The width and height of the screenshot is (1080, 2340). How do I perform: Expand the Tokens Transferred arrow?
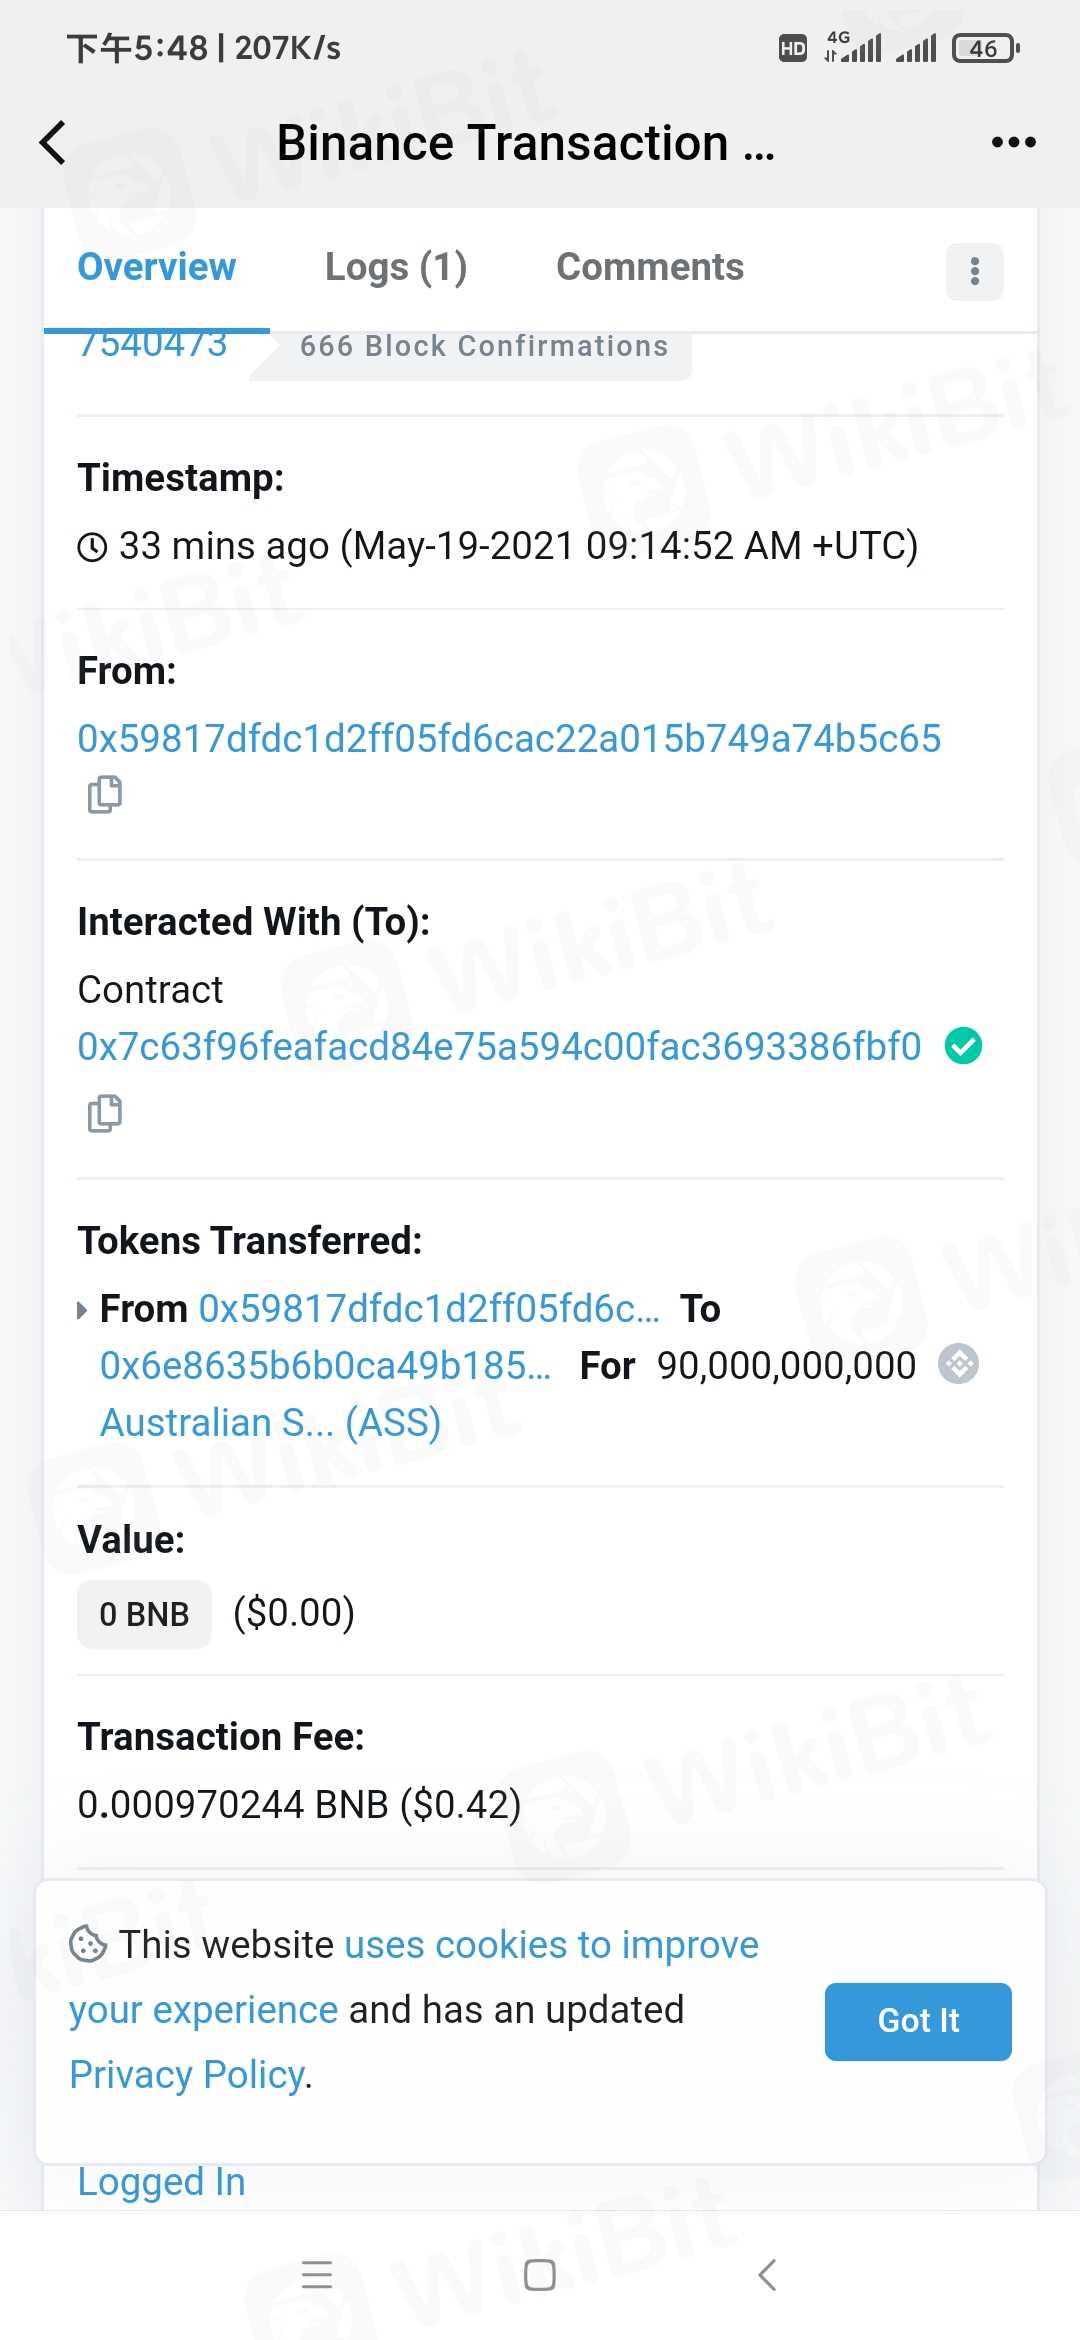tap(83, 1310)
